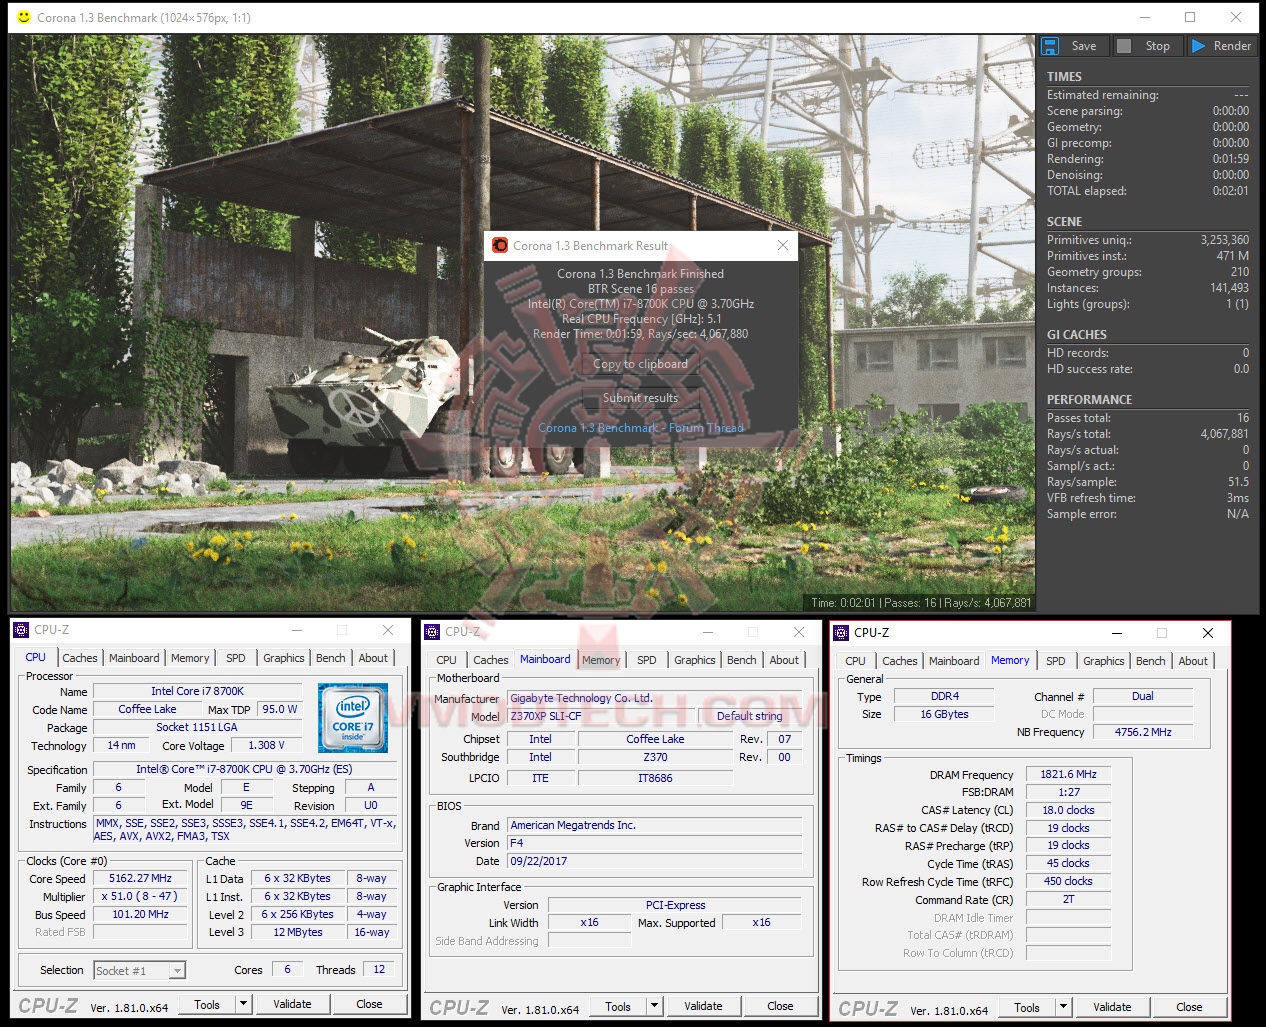Minimize the left CPU-Z window

(297, 630)
